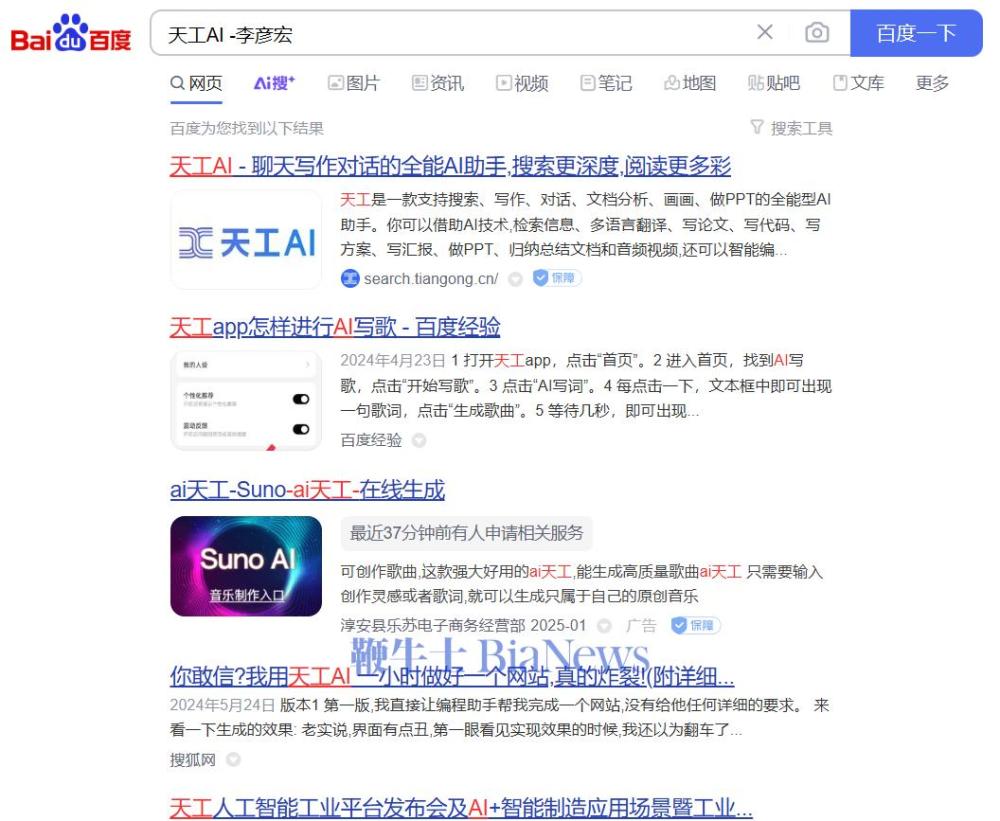Click the 2024年4月23日 date in 百度经验 snippet
This screenshot has height=821, width=1000.
tap(393, 360)
